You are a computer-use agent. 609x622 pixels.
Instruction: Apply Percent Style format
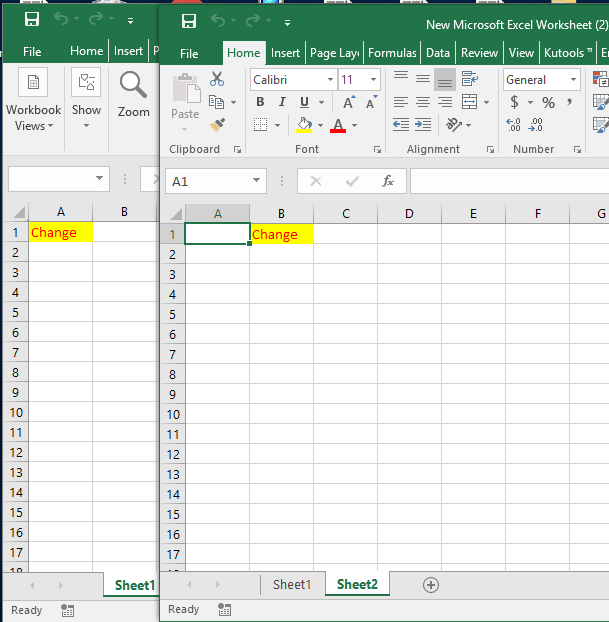pyautogui.click(x=548, y=102)
